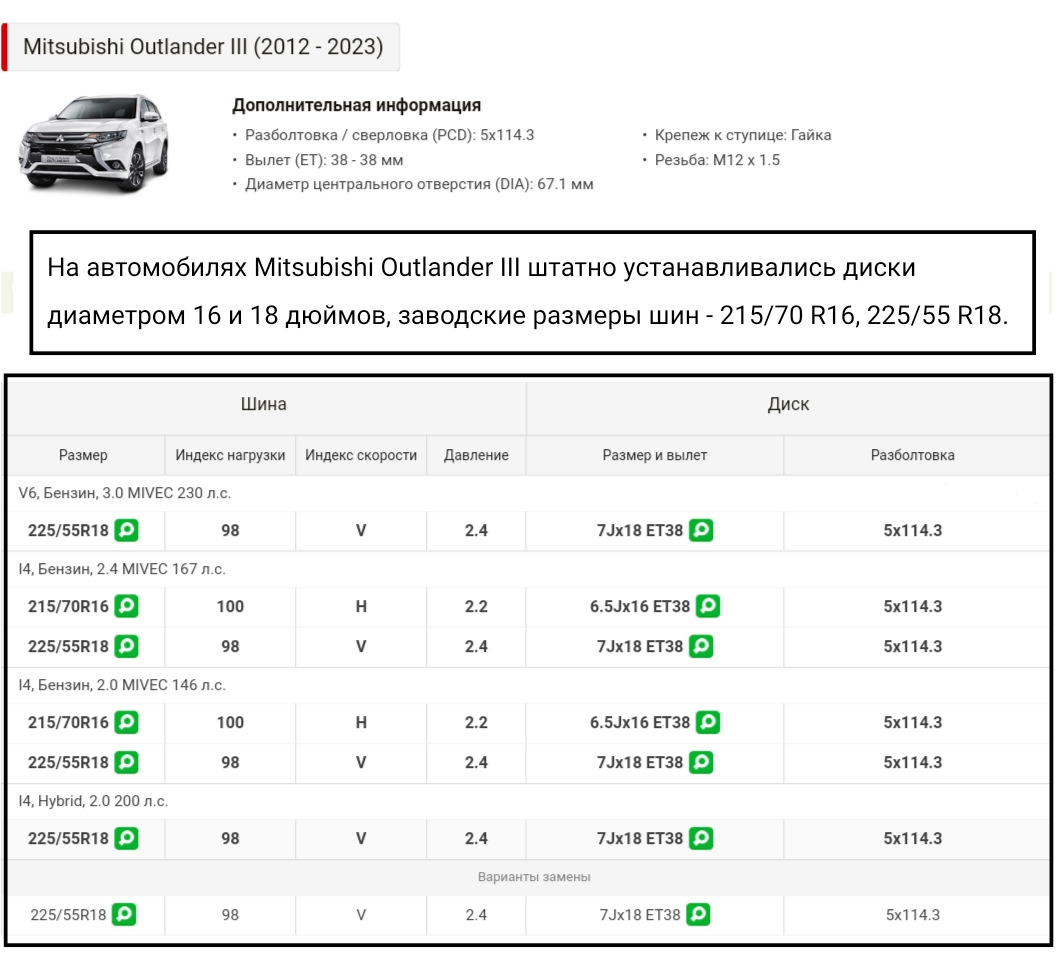Click the Резьба: M12 x 1.5 line
The image size is (1058, 955).
pyautogui.click(x=717, y=160)
